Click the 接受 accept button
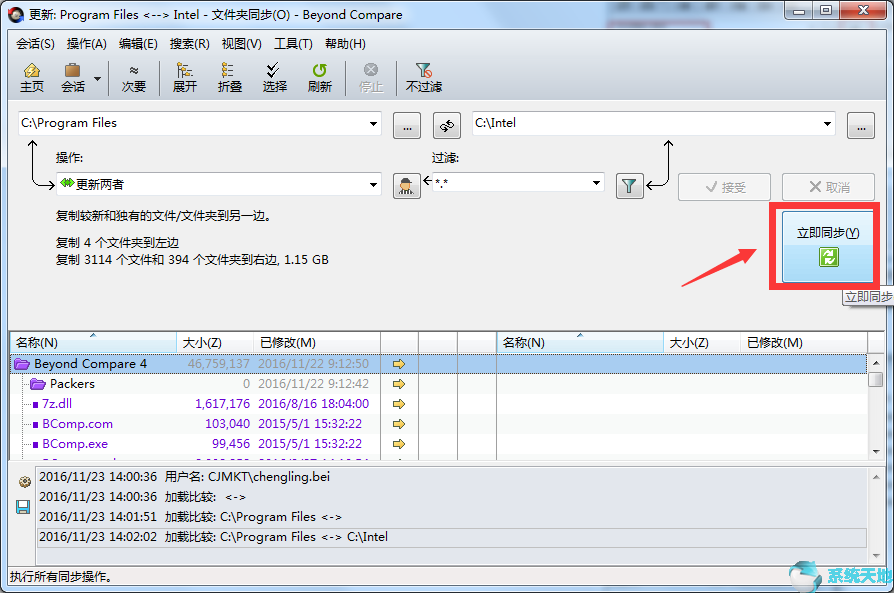Screen dimensions: 894x593 pyautogui.click(x=724, y=187)
